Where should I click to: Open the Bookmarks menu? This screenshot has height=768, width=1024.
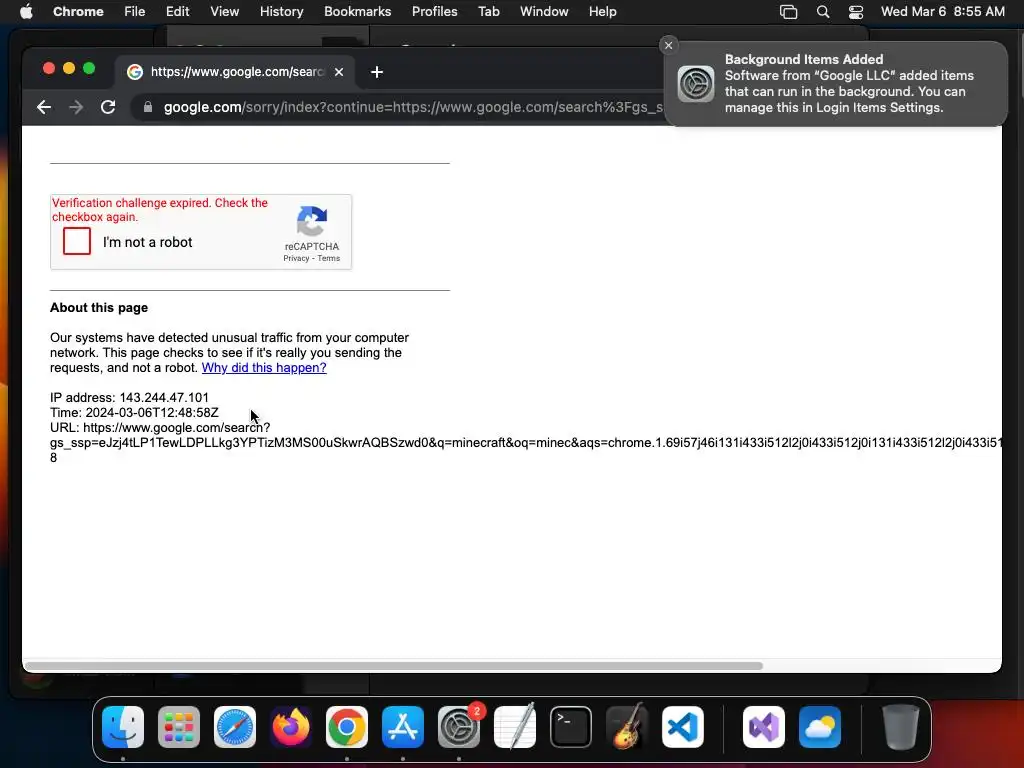(357, 12)
